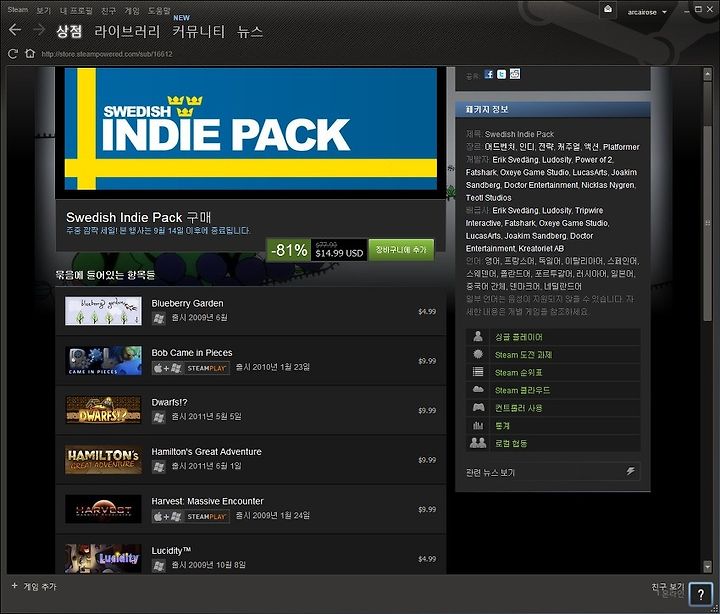This screenshot has height=614, width=720.
Task: Open the 싱글 플레이어 link
Action: click(x=518, y=337)
